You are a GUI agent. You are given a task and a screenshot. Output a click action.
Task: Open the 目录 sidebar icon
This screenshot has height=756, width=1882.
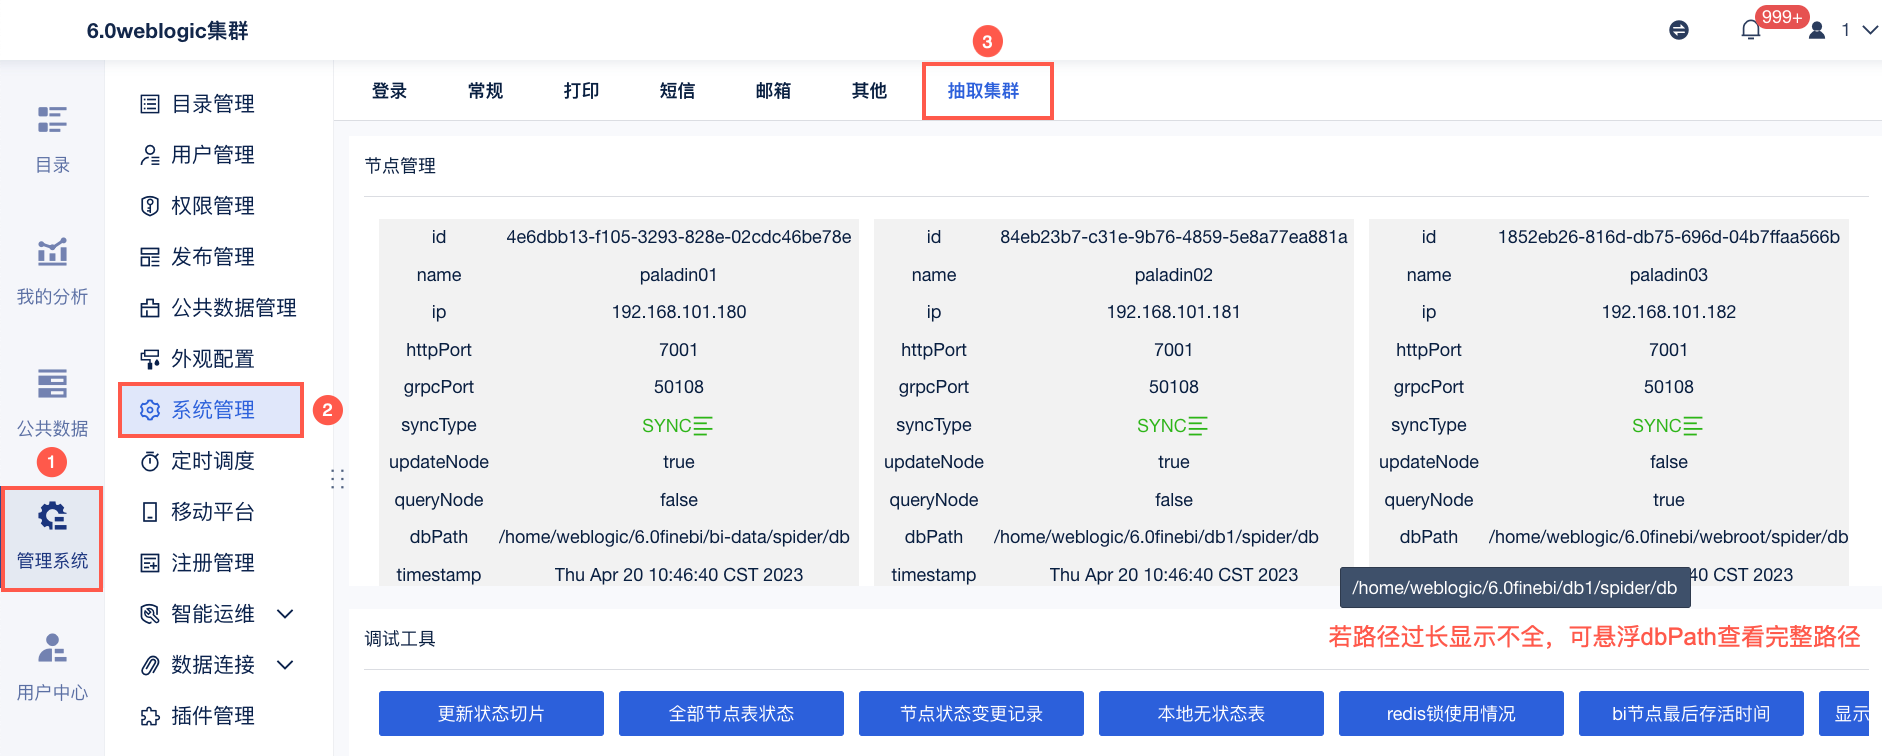click(x=52, y=120)
